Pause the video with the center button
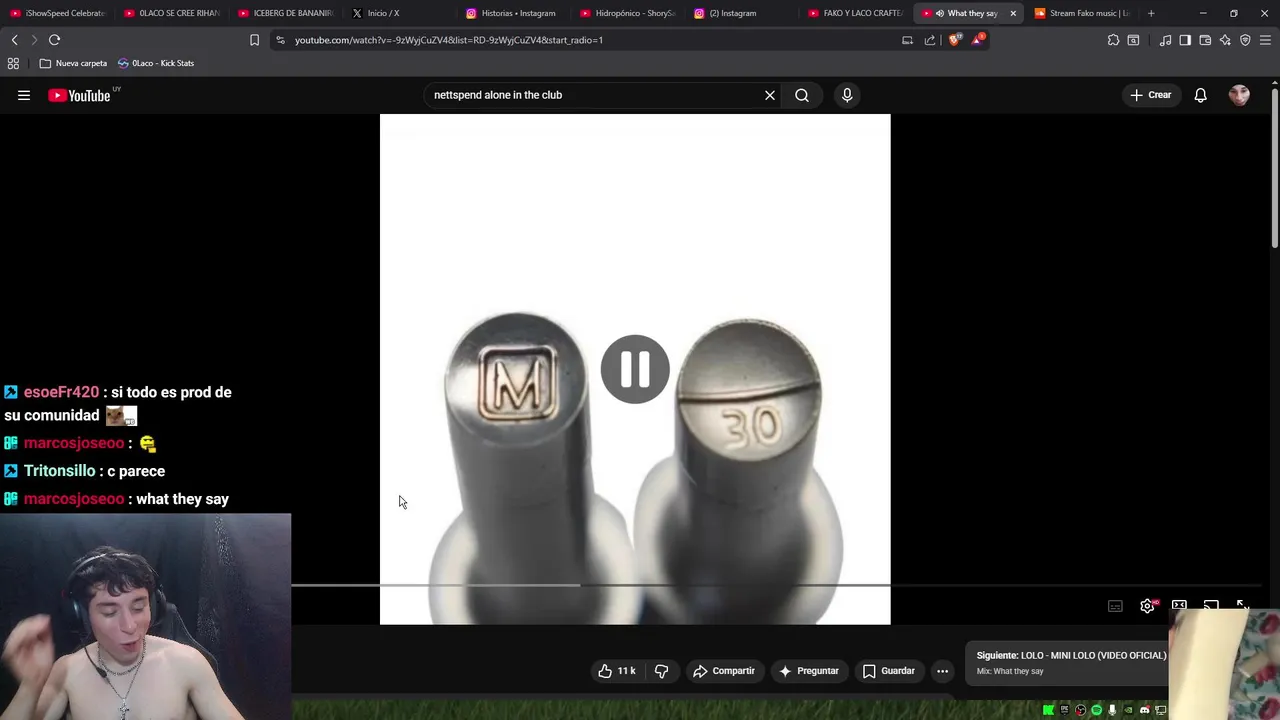The image size is (1280, 720). [x=635, y=369]
